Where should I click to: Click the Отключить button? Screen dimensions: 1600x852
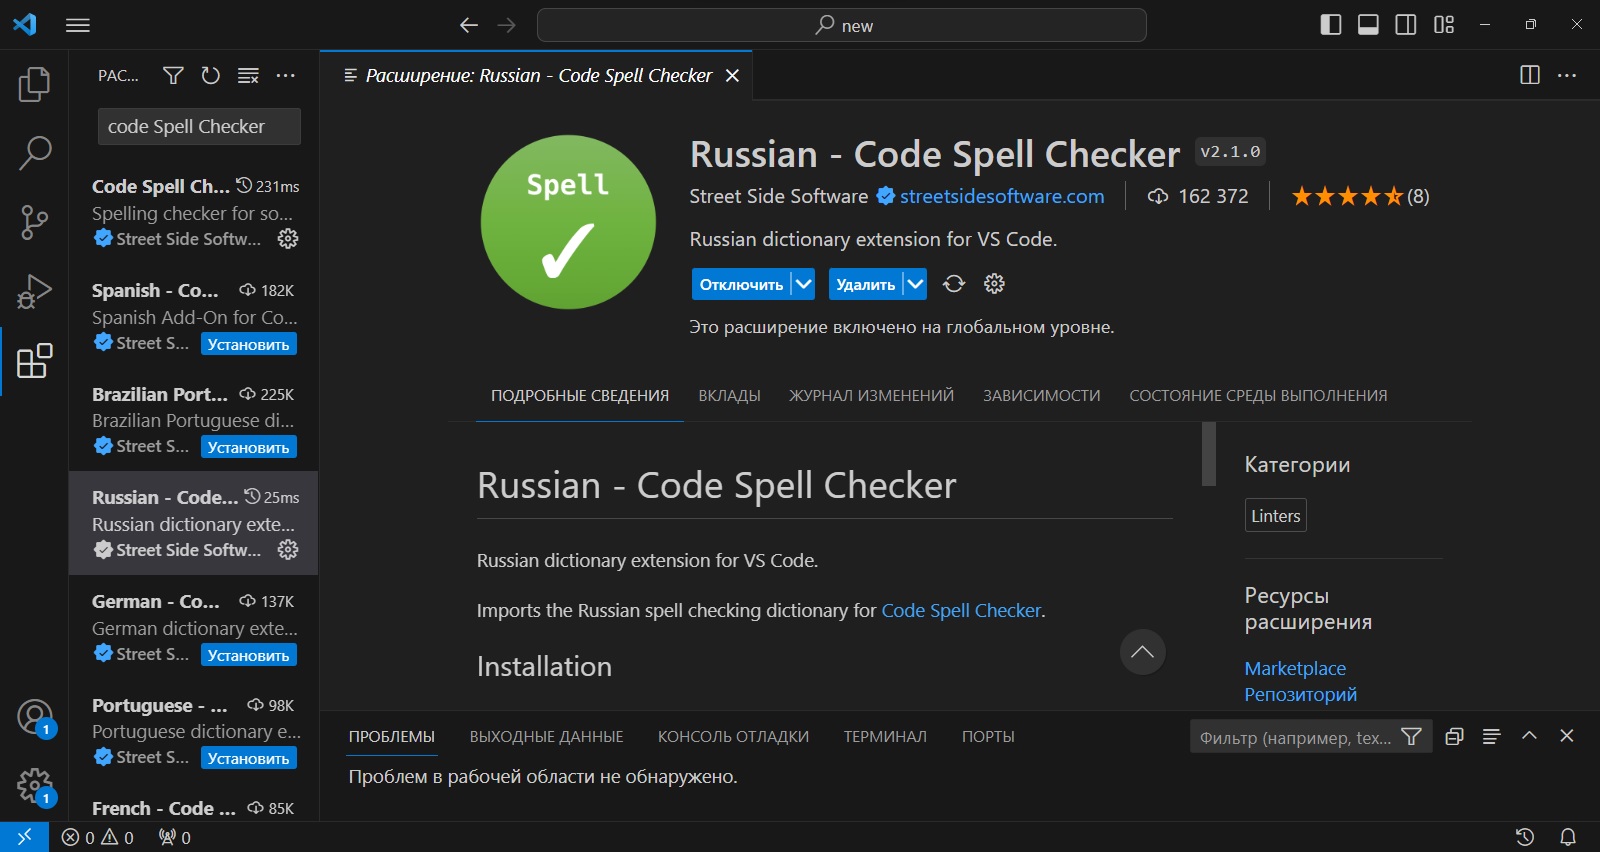(741, 284)
